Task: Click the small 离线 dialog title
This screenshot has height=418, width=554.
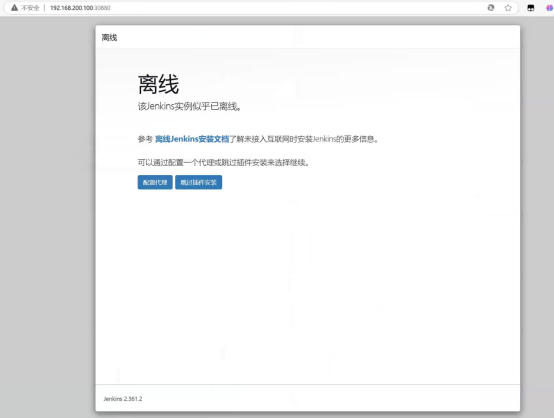Action: [x=110, y=37]
